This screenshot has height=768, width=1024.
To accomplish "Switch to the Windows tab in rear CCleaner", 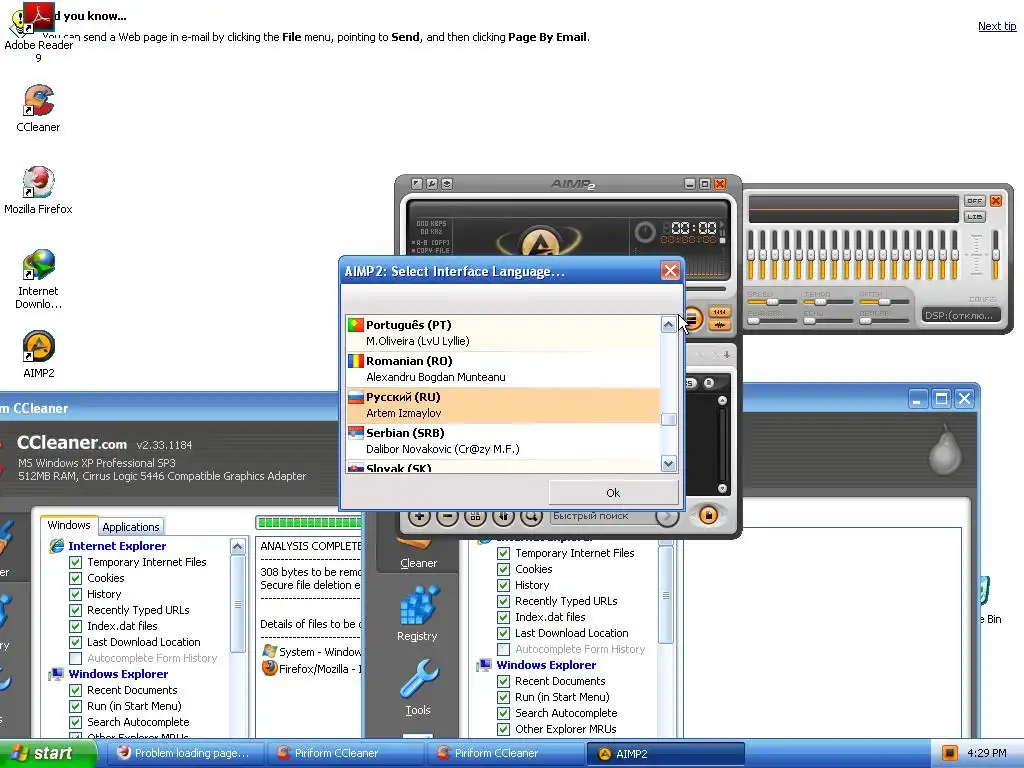I will point(69,525).
